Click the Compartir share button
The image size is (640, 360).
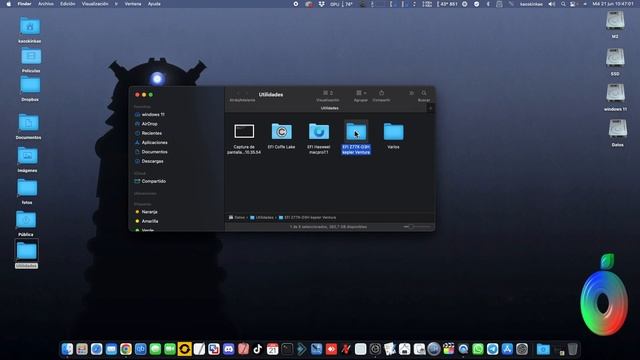[x=381, y=93]
